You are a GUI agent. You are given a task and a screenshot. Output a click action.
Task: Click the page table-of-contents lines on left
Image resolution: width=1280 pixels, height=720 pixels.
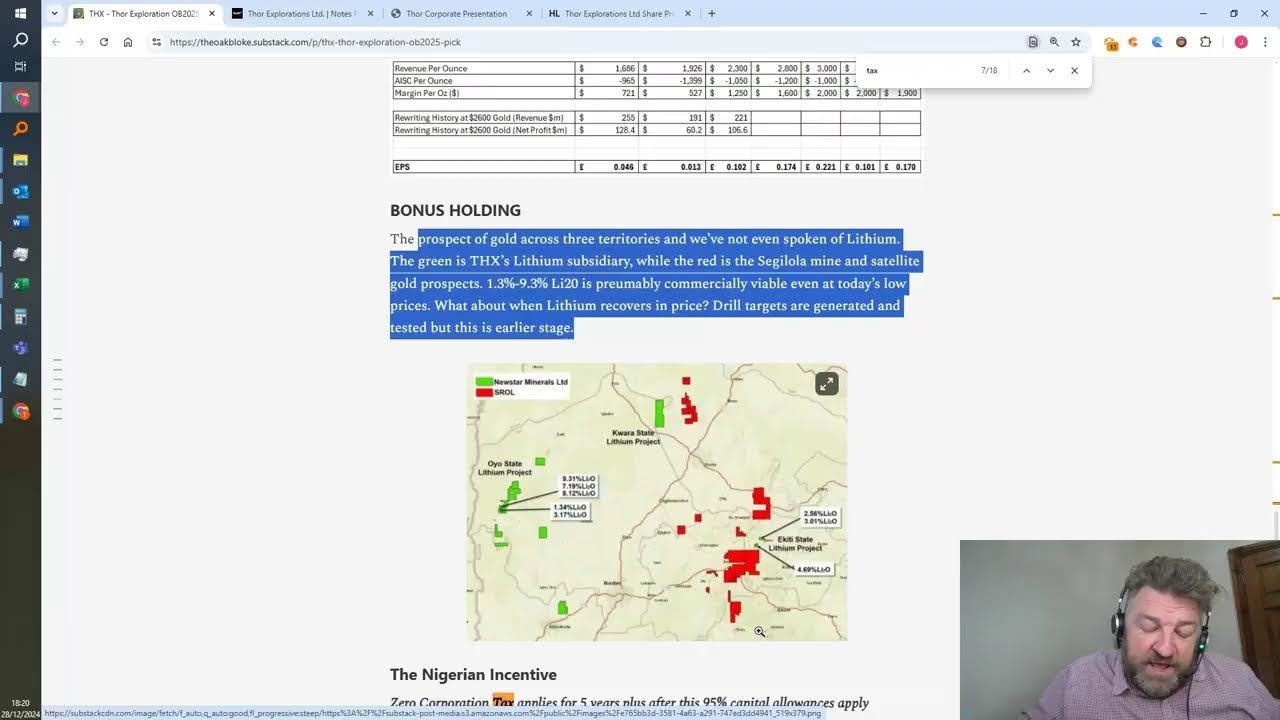click(58, 388)
